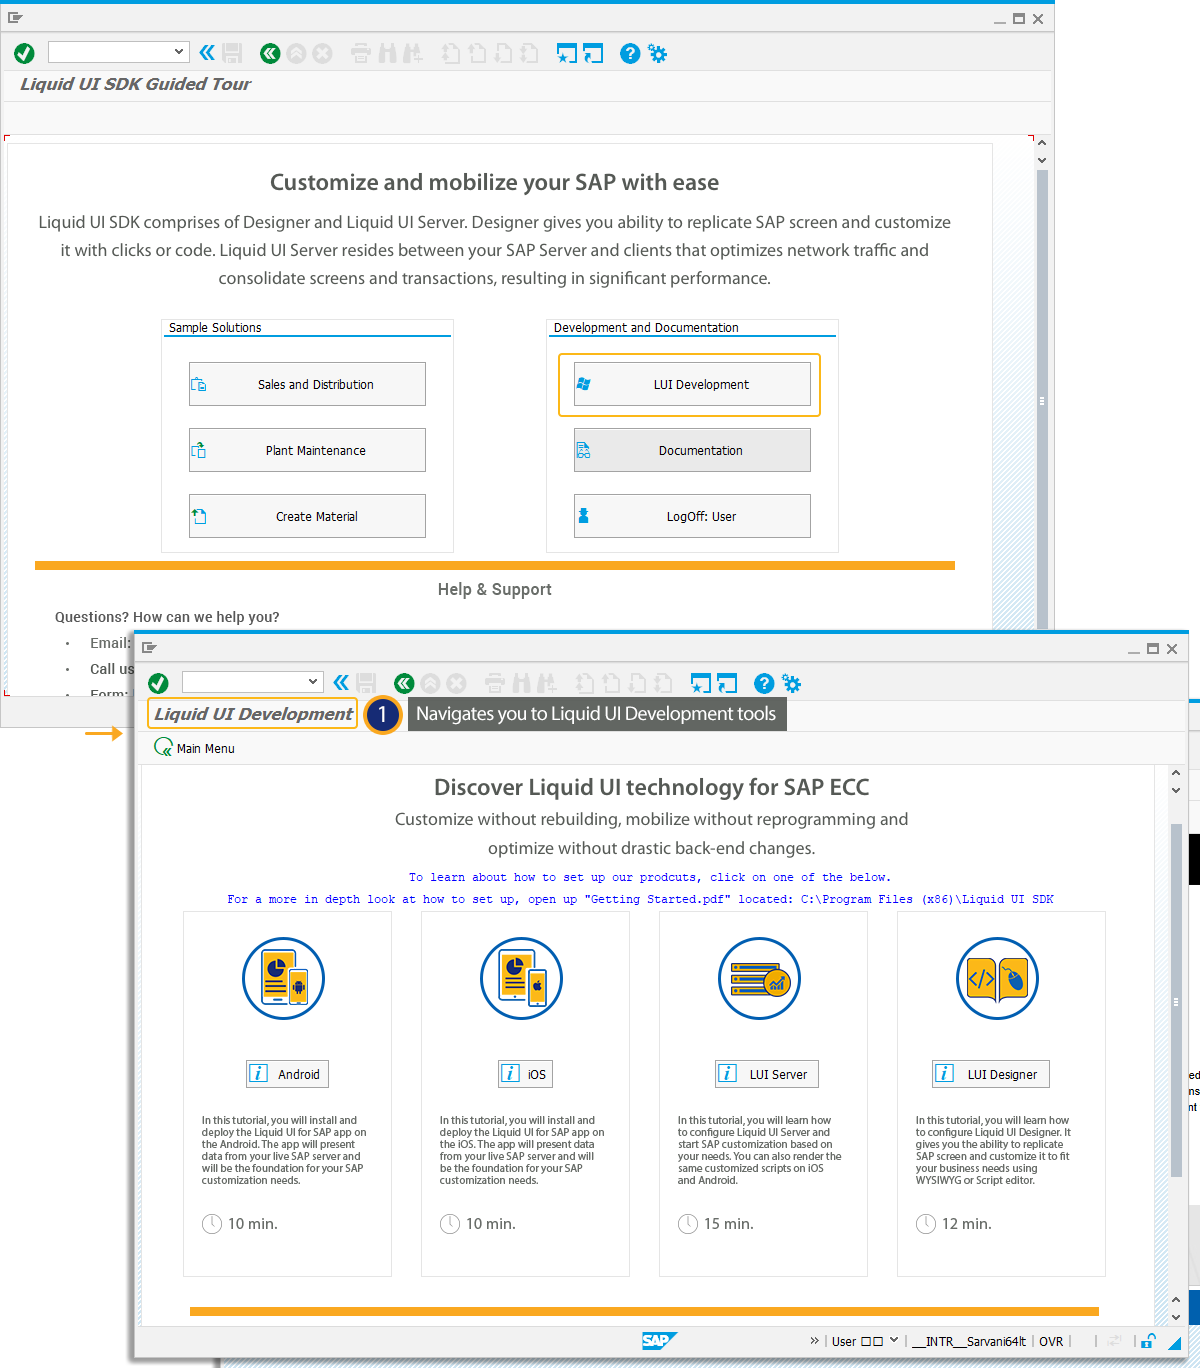Click the lock icon in status bar
Screen dimensions: 1200x1368
click(1149, 1341)
